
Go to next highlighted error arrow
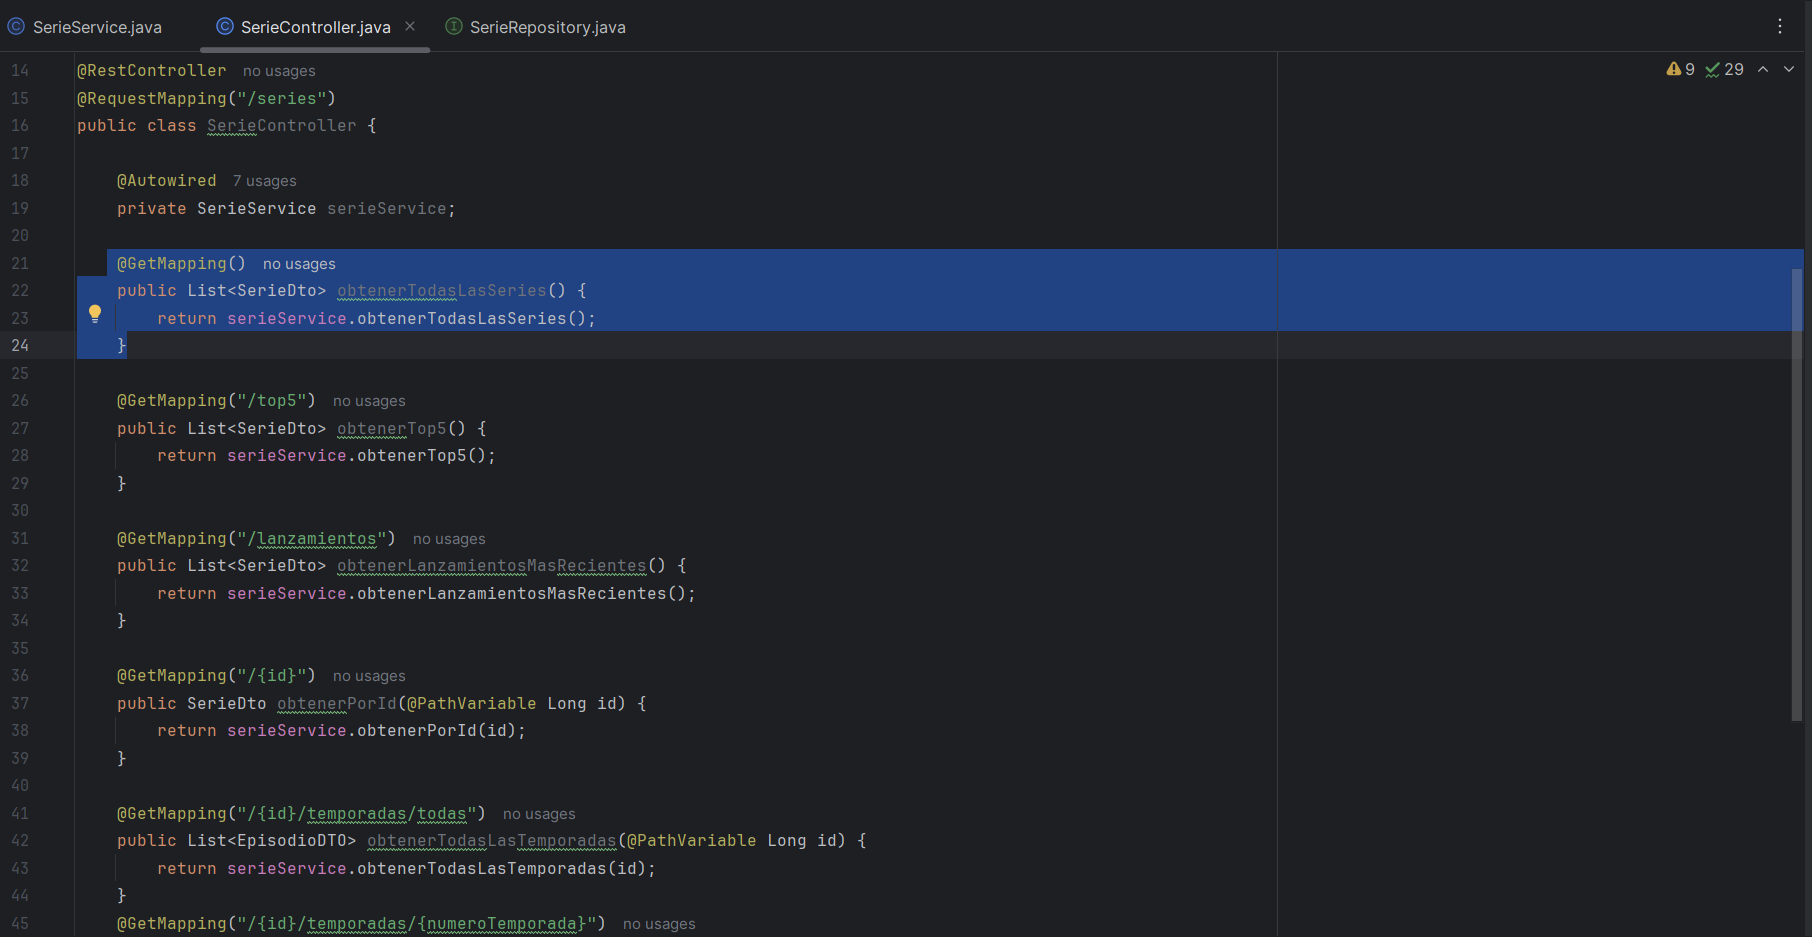pyautogui.click(x=1789, y=69)
